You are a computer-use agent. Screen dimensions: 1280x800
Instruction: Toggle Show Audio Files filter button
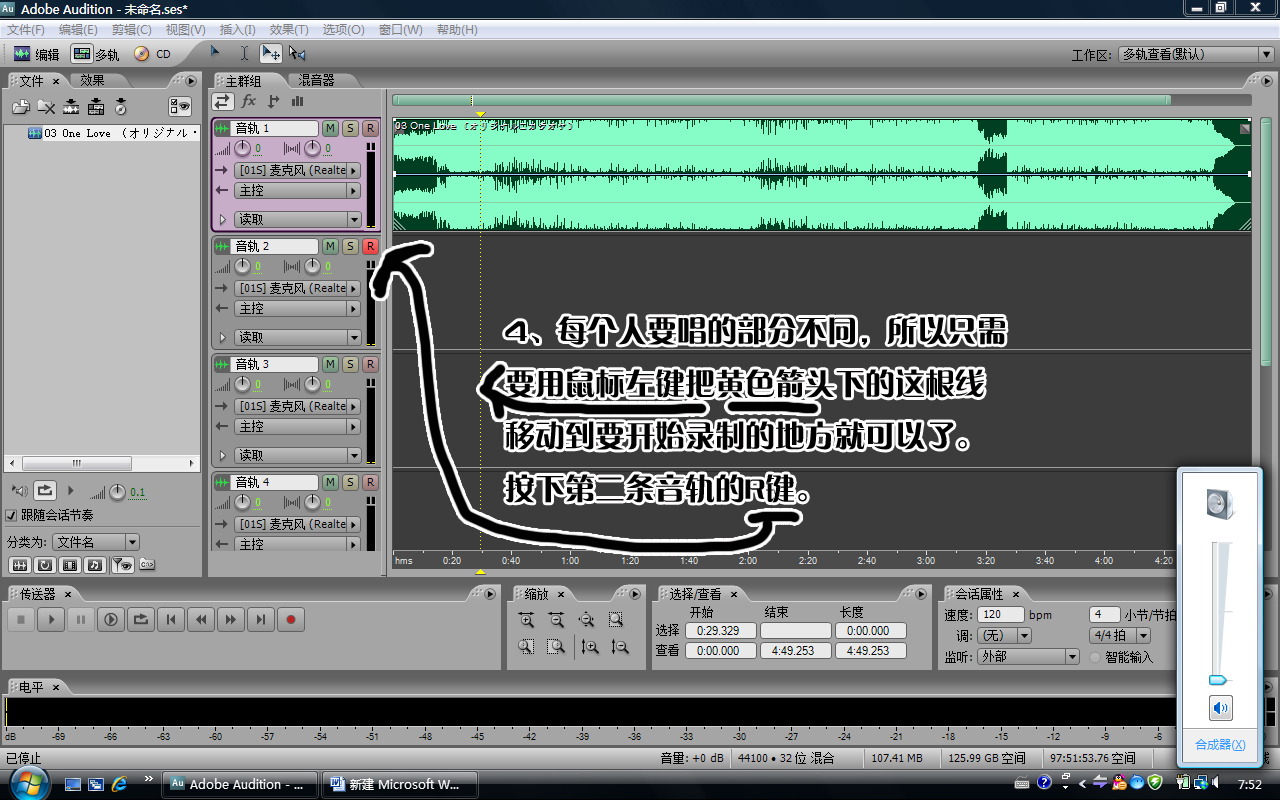click(x=19, y=565)
